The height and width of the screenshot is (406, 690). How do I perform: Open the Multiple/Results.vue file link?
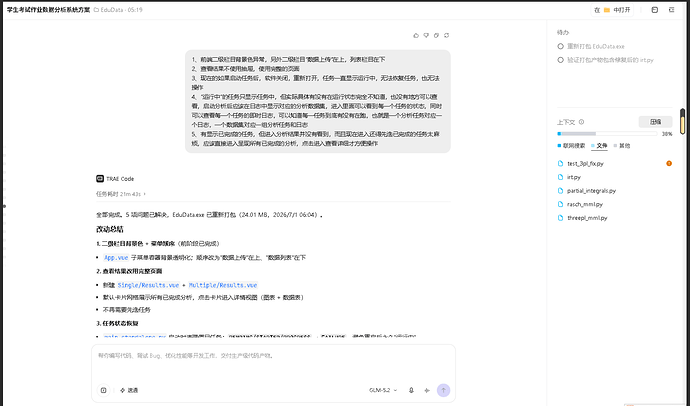click(223, 285)
